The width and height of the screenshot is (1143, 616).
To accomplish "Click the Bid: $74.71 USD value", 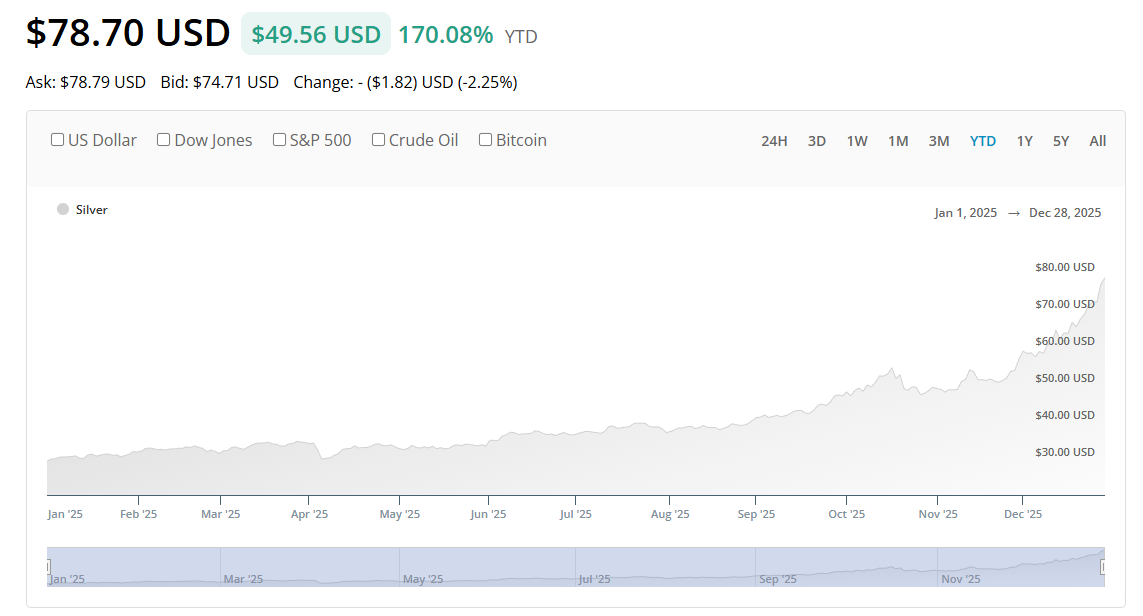I will (219, 82).
